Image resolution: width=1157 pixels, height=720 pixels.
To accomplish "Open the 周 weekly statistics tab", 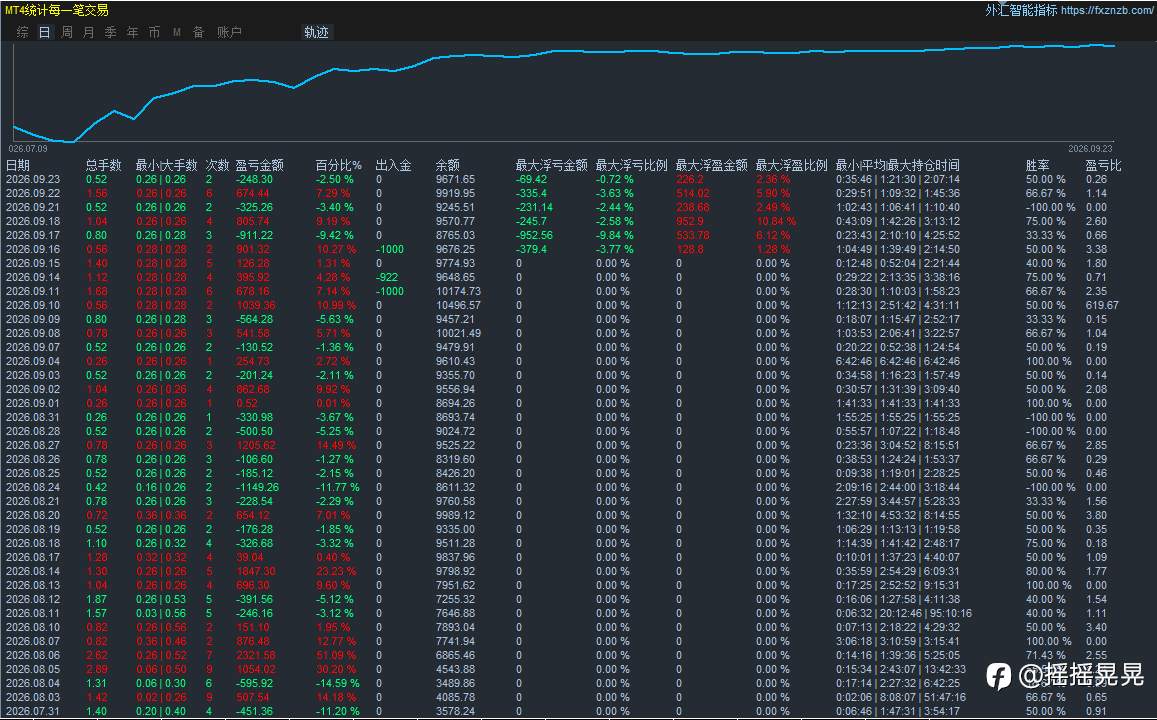I will coord(67,32).
